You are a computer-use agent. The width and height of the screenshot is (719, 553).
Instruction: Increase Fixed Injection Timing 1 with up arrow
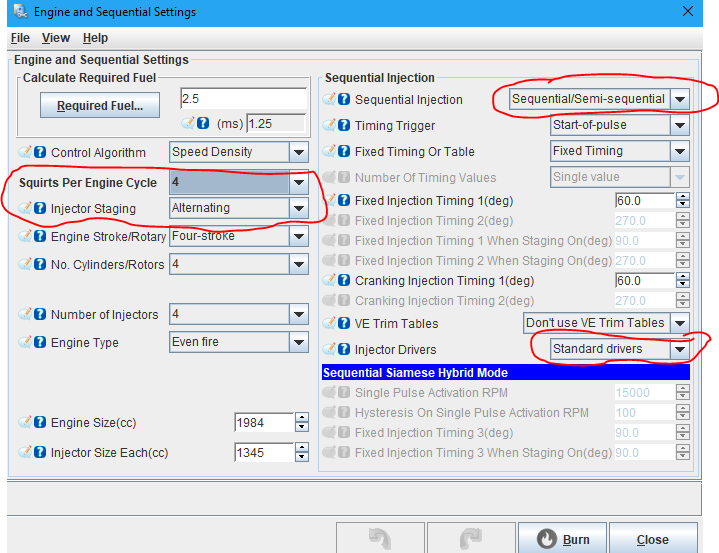pyautogui.click(x=683, y=196)
